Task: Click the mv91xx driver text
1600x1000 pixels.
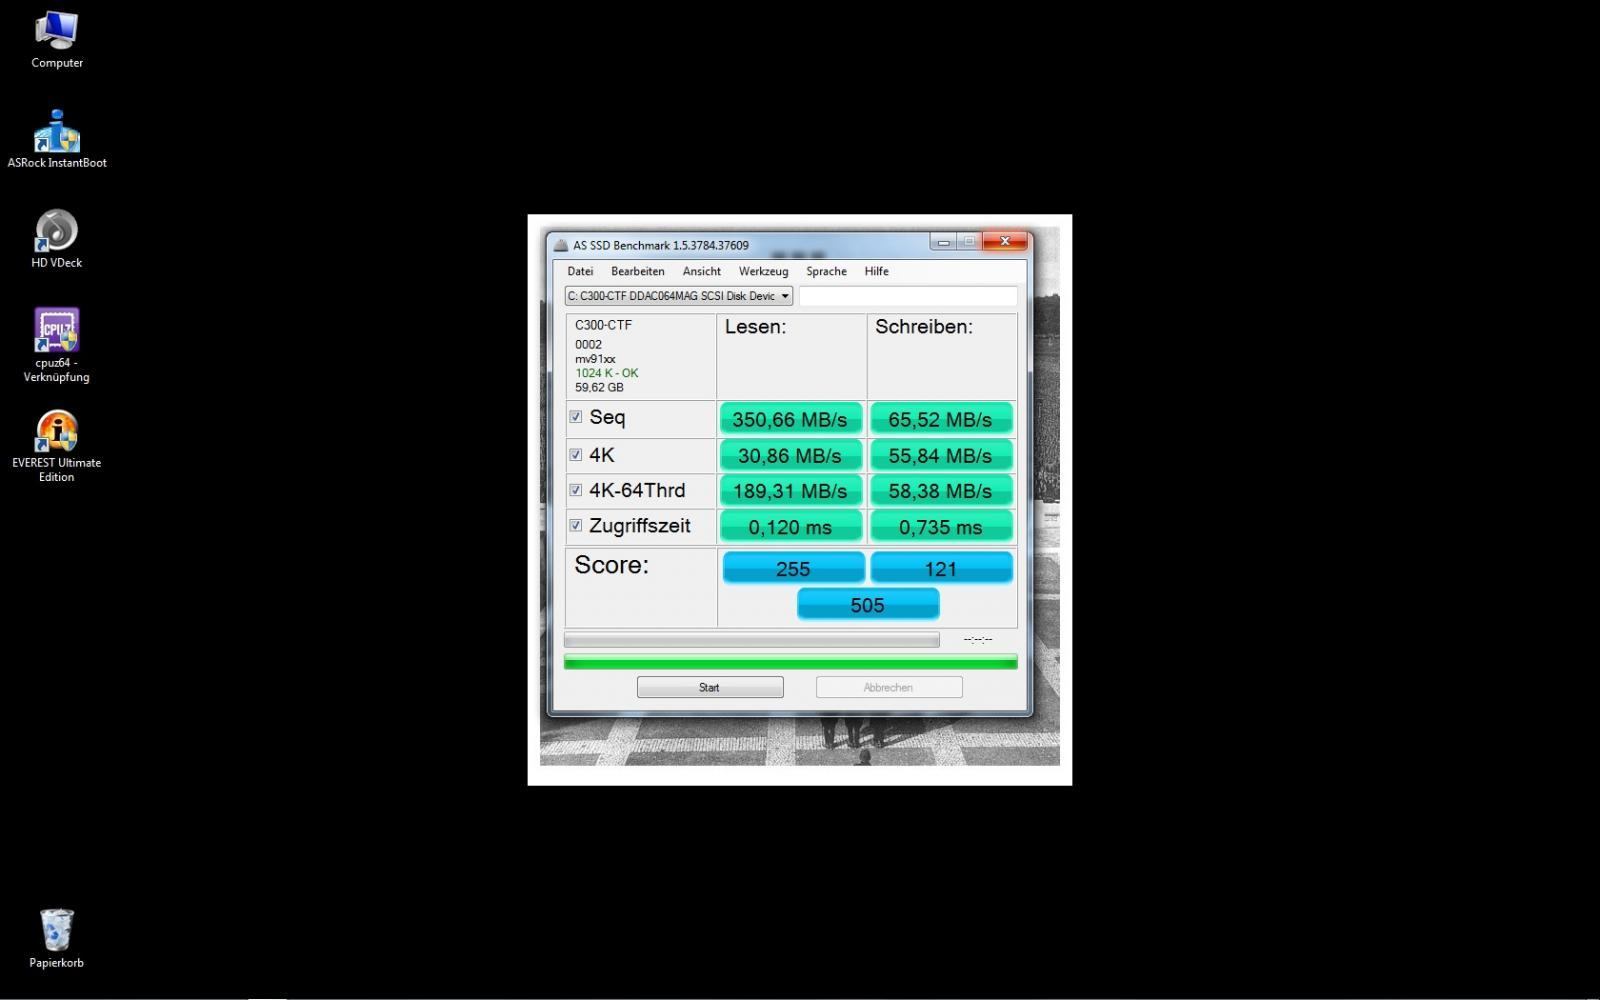Action: coord(595,359)
